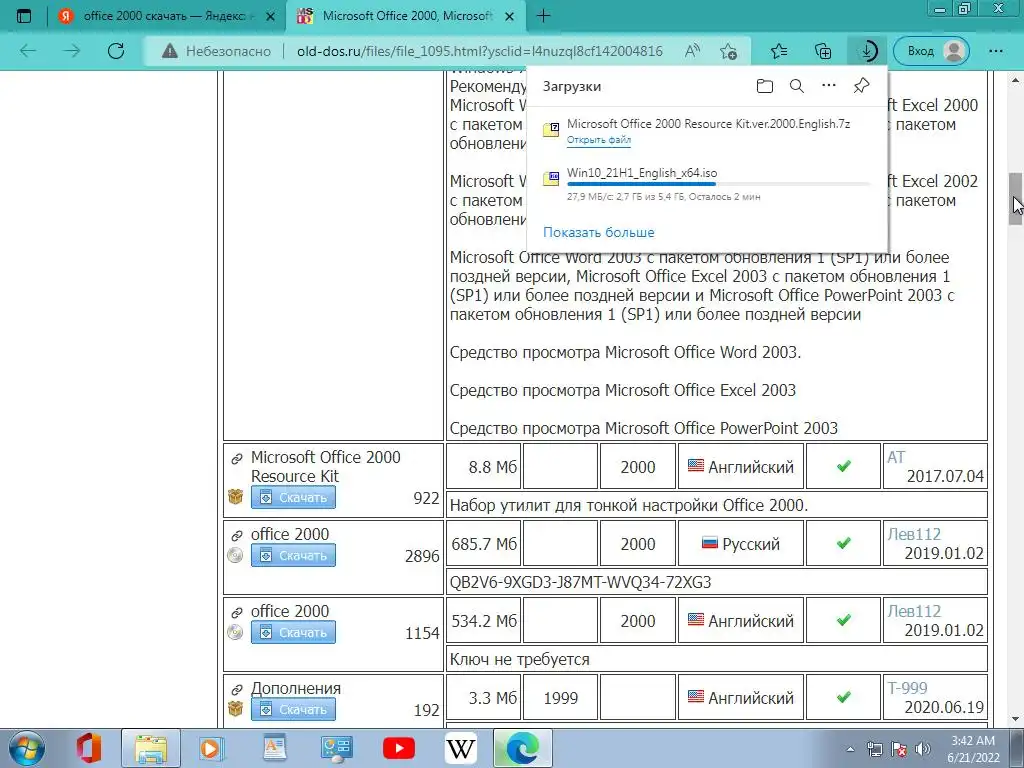
Task: Open the Control Panel taskbar icon
Action: point(336,748)
